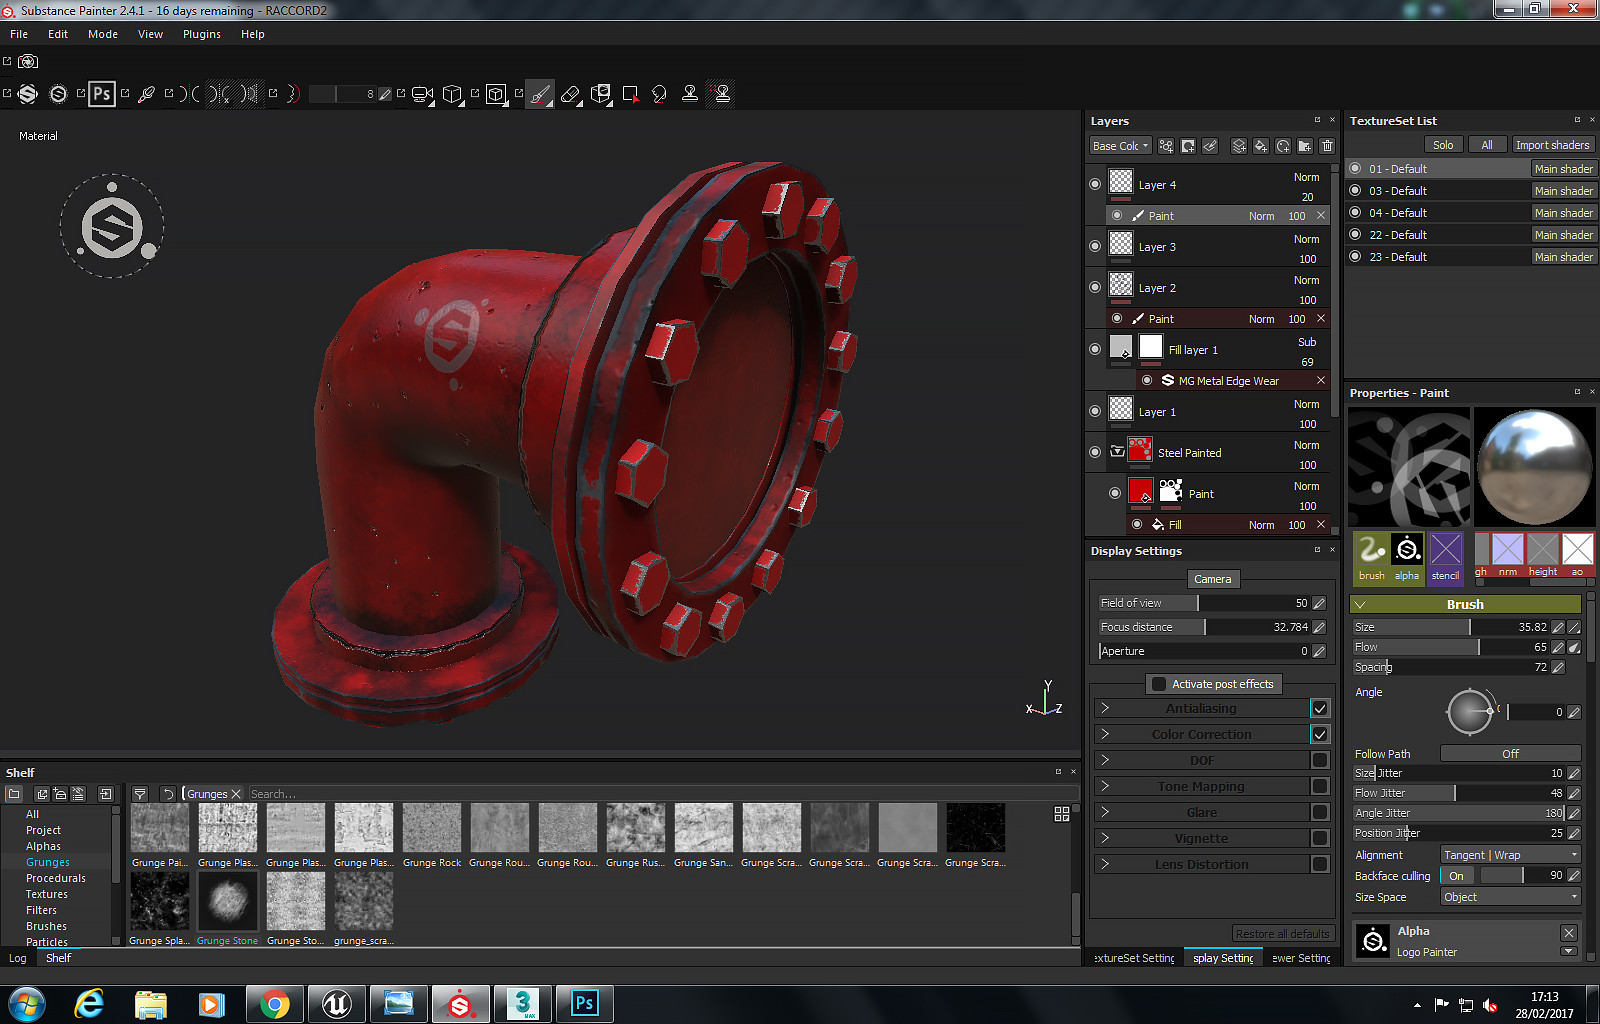The height and width of the screenshot is (1024, 1600).
Task: Select the smudge tool in the toolbar
Action: [x=659, y=94]
